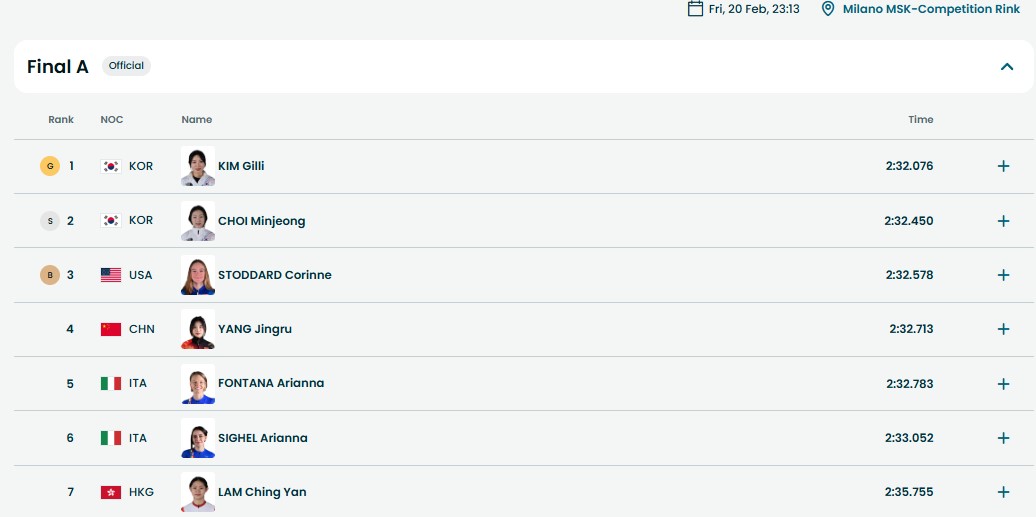Click the location pin icon
This screenshot has height=517, width=1036.
point(827,9)
